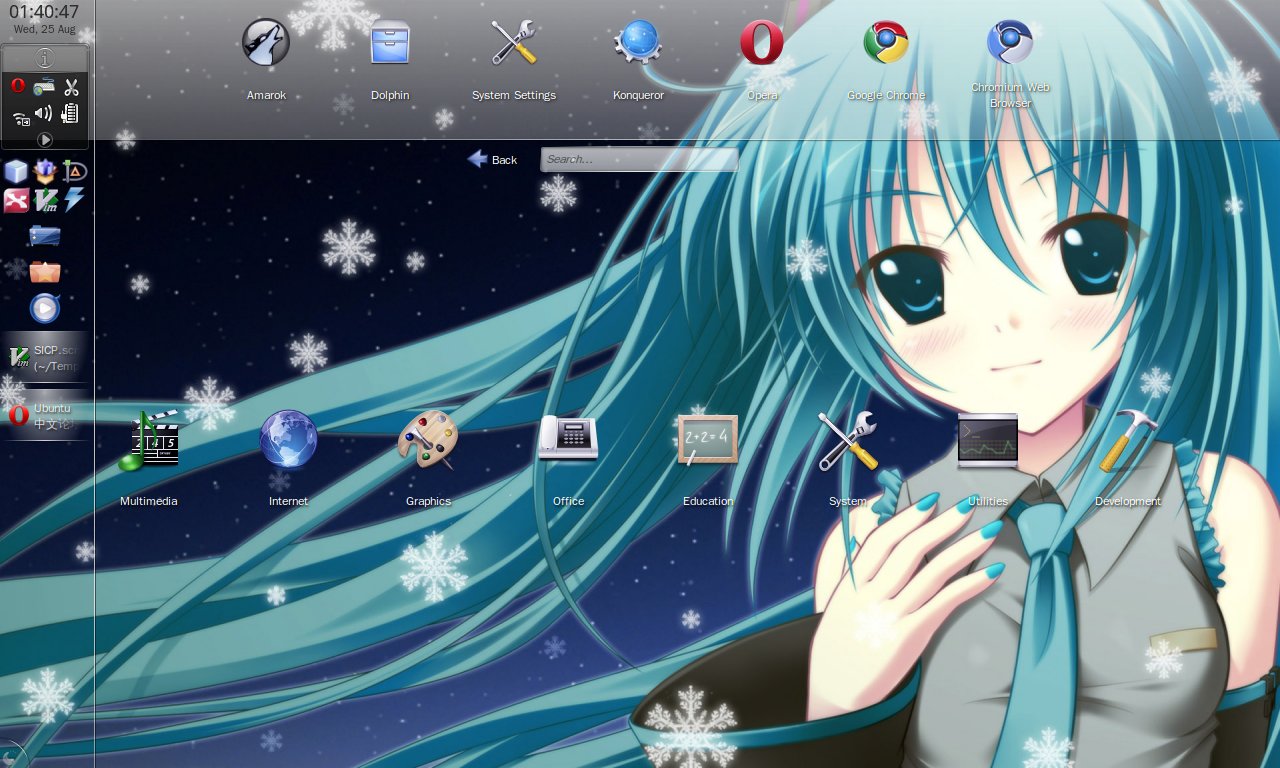This screenshot has width=1280, height=768.
Task: Click the blue round play icon
Action: 45,308
